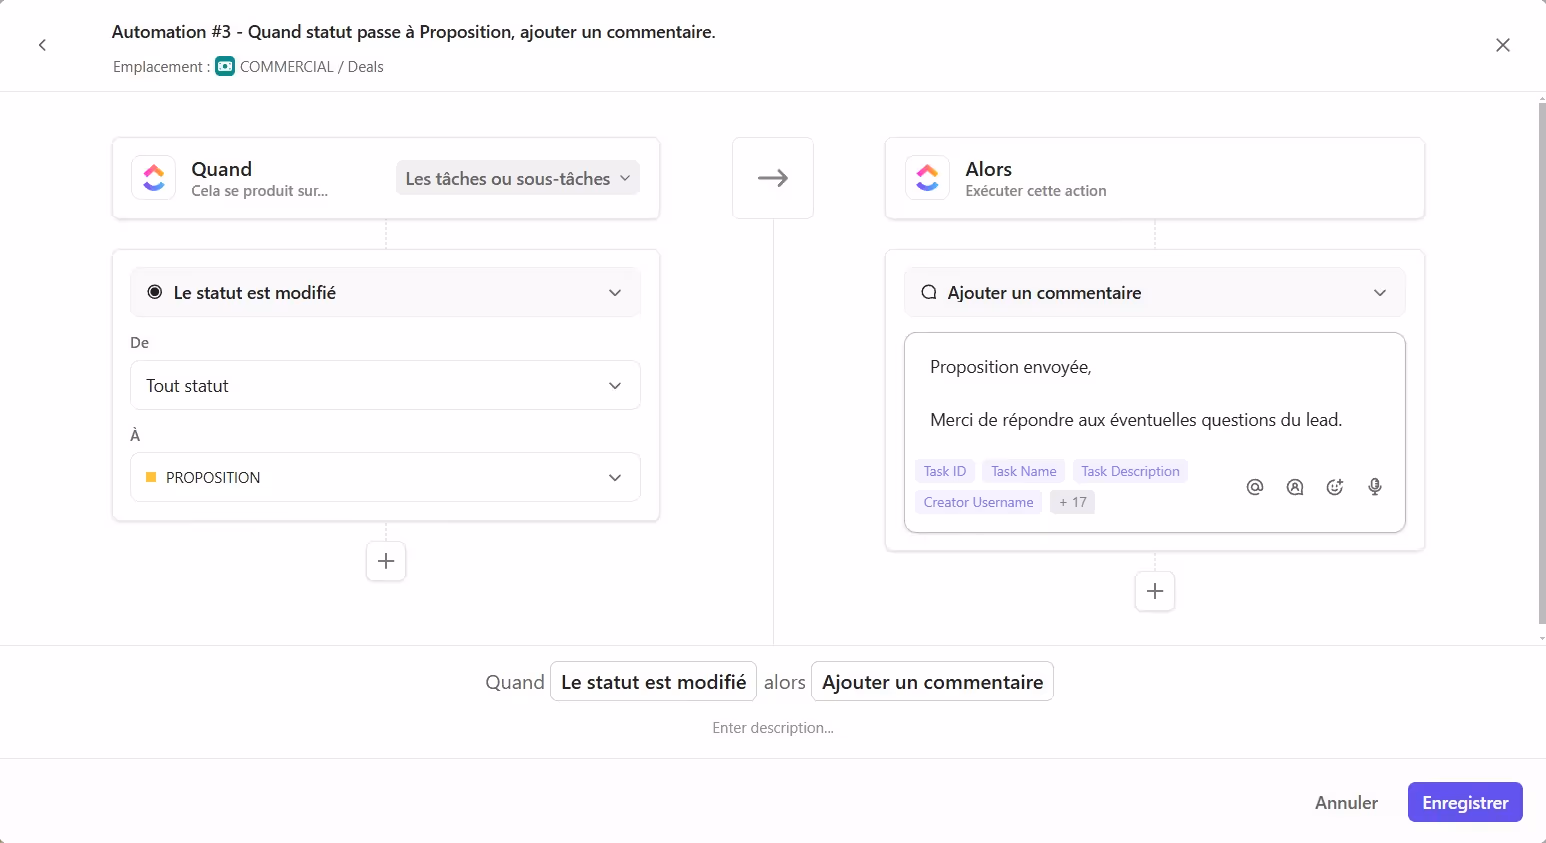Click the Enregistrer button
This screenshot has height=843, width=1546.
pos(1464,802)
